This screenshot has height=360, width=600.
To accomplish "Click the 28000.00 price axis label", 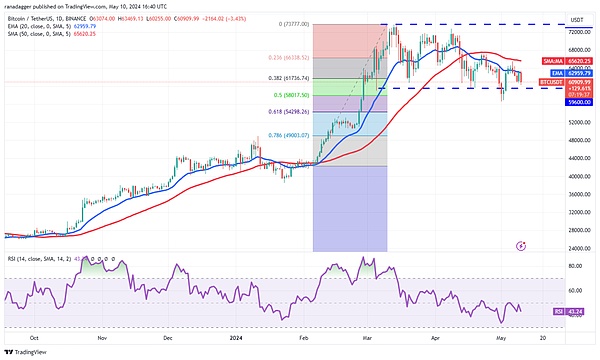I will tap(580, 230).
